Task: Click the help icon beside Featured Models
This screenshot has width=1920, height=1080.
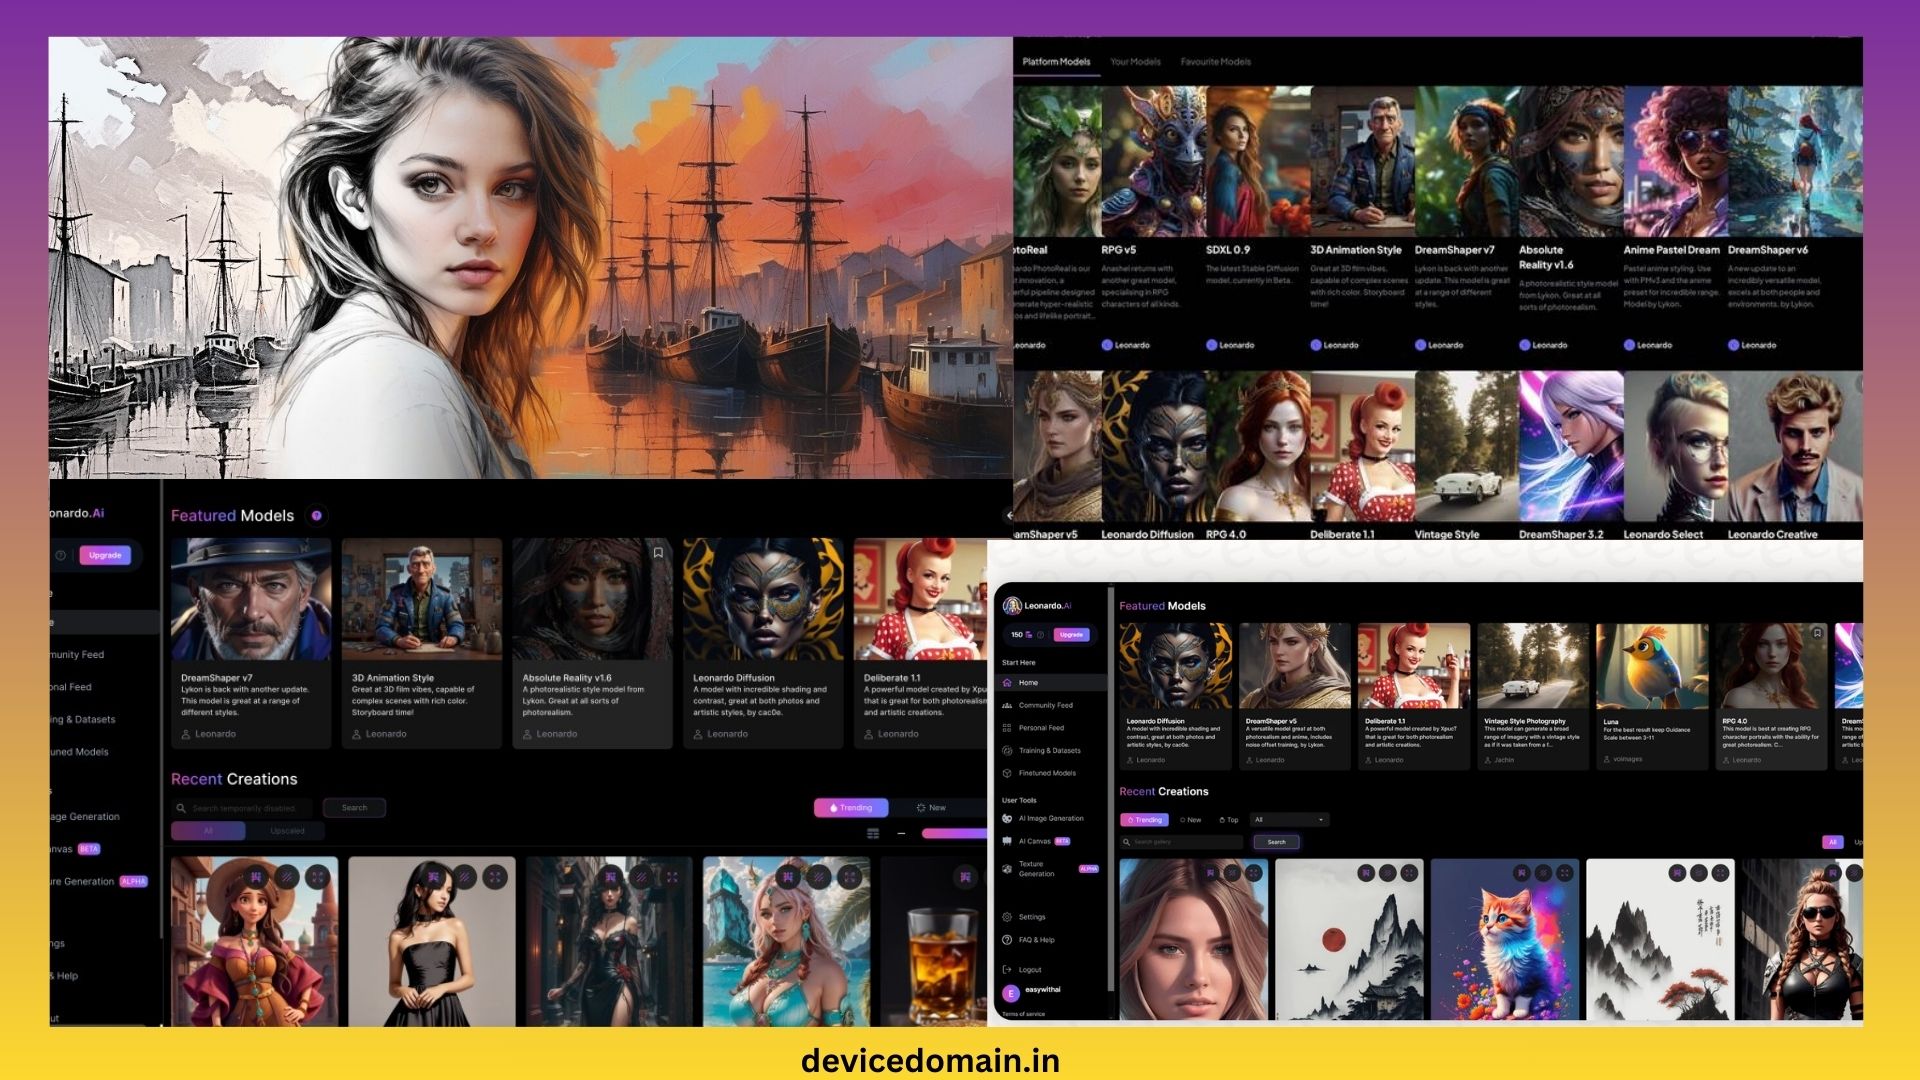Action: 317,516
